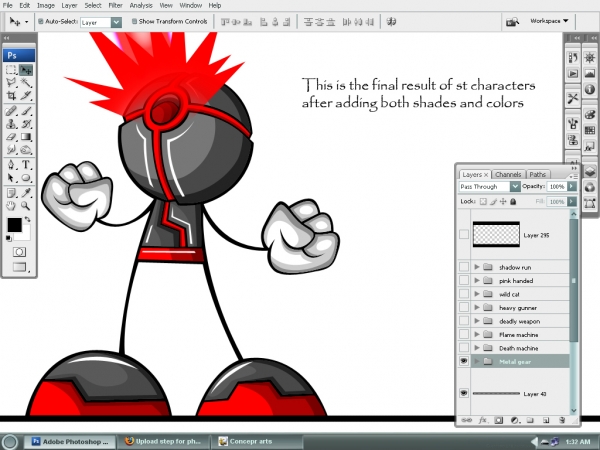
Task: Select the Blur tool
Action: (x=11, y=149)
